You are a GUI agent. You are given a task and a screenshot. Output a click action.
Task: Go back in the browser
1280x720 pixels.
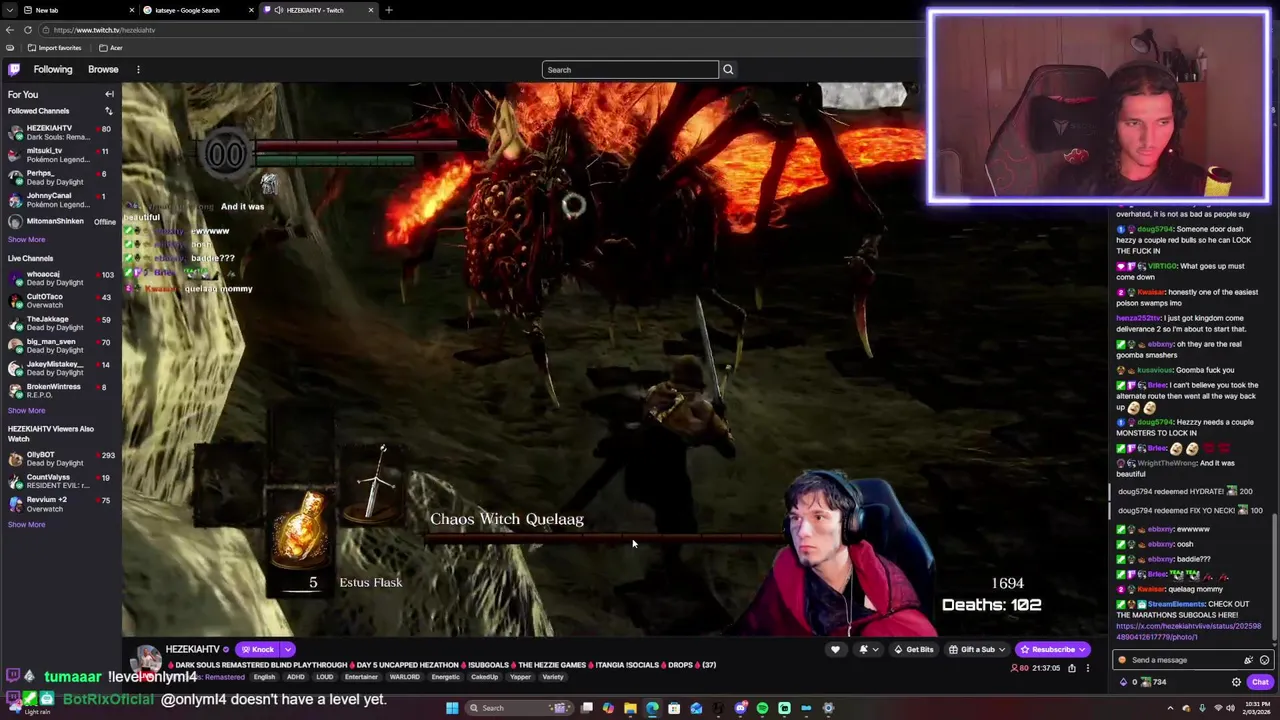pos(9,30)
